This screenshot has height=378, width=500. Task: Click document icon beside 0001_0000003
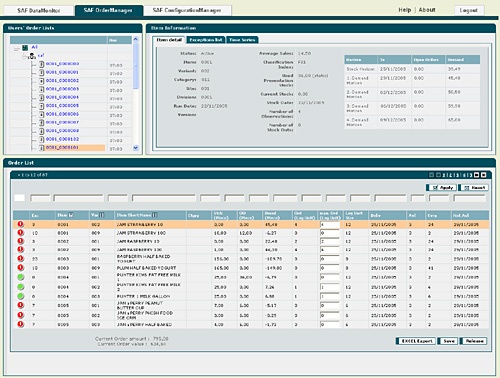click(x=42, y=89)
